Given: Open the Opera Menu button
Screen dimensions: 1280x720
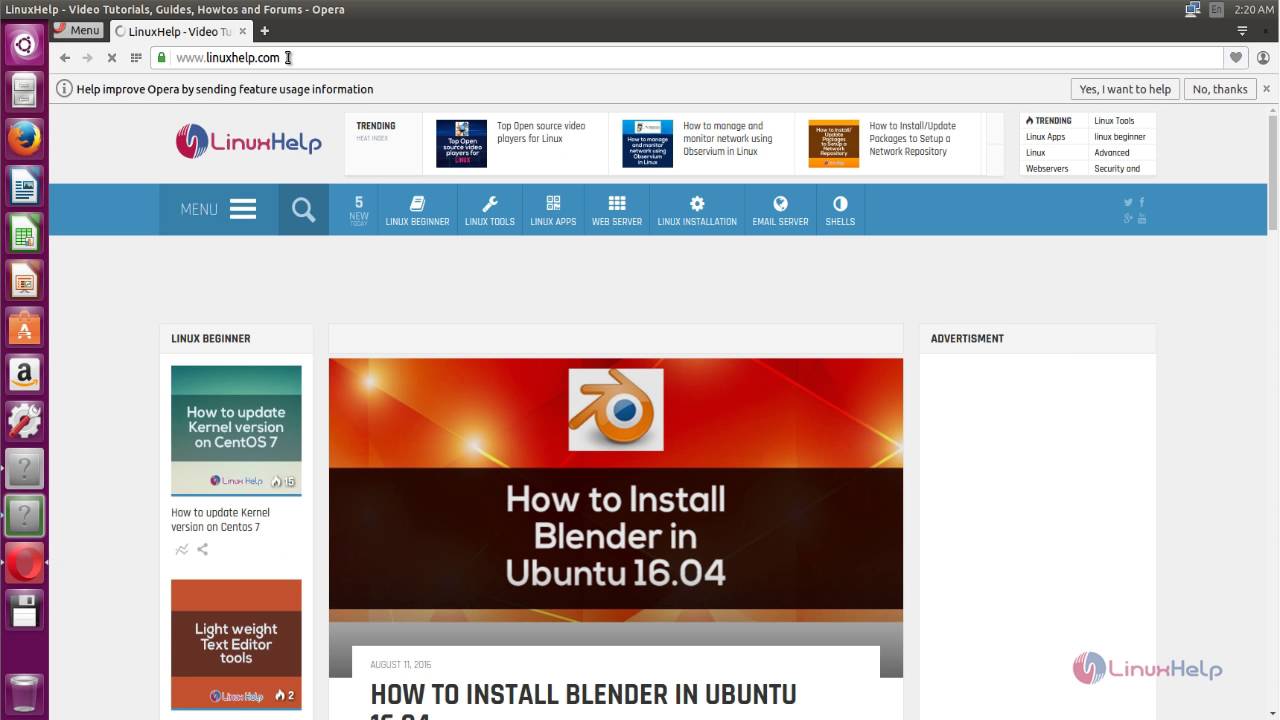Looking at the screenshot, I should (77, 31).
